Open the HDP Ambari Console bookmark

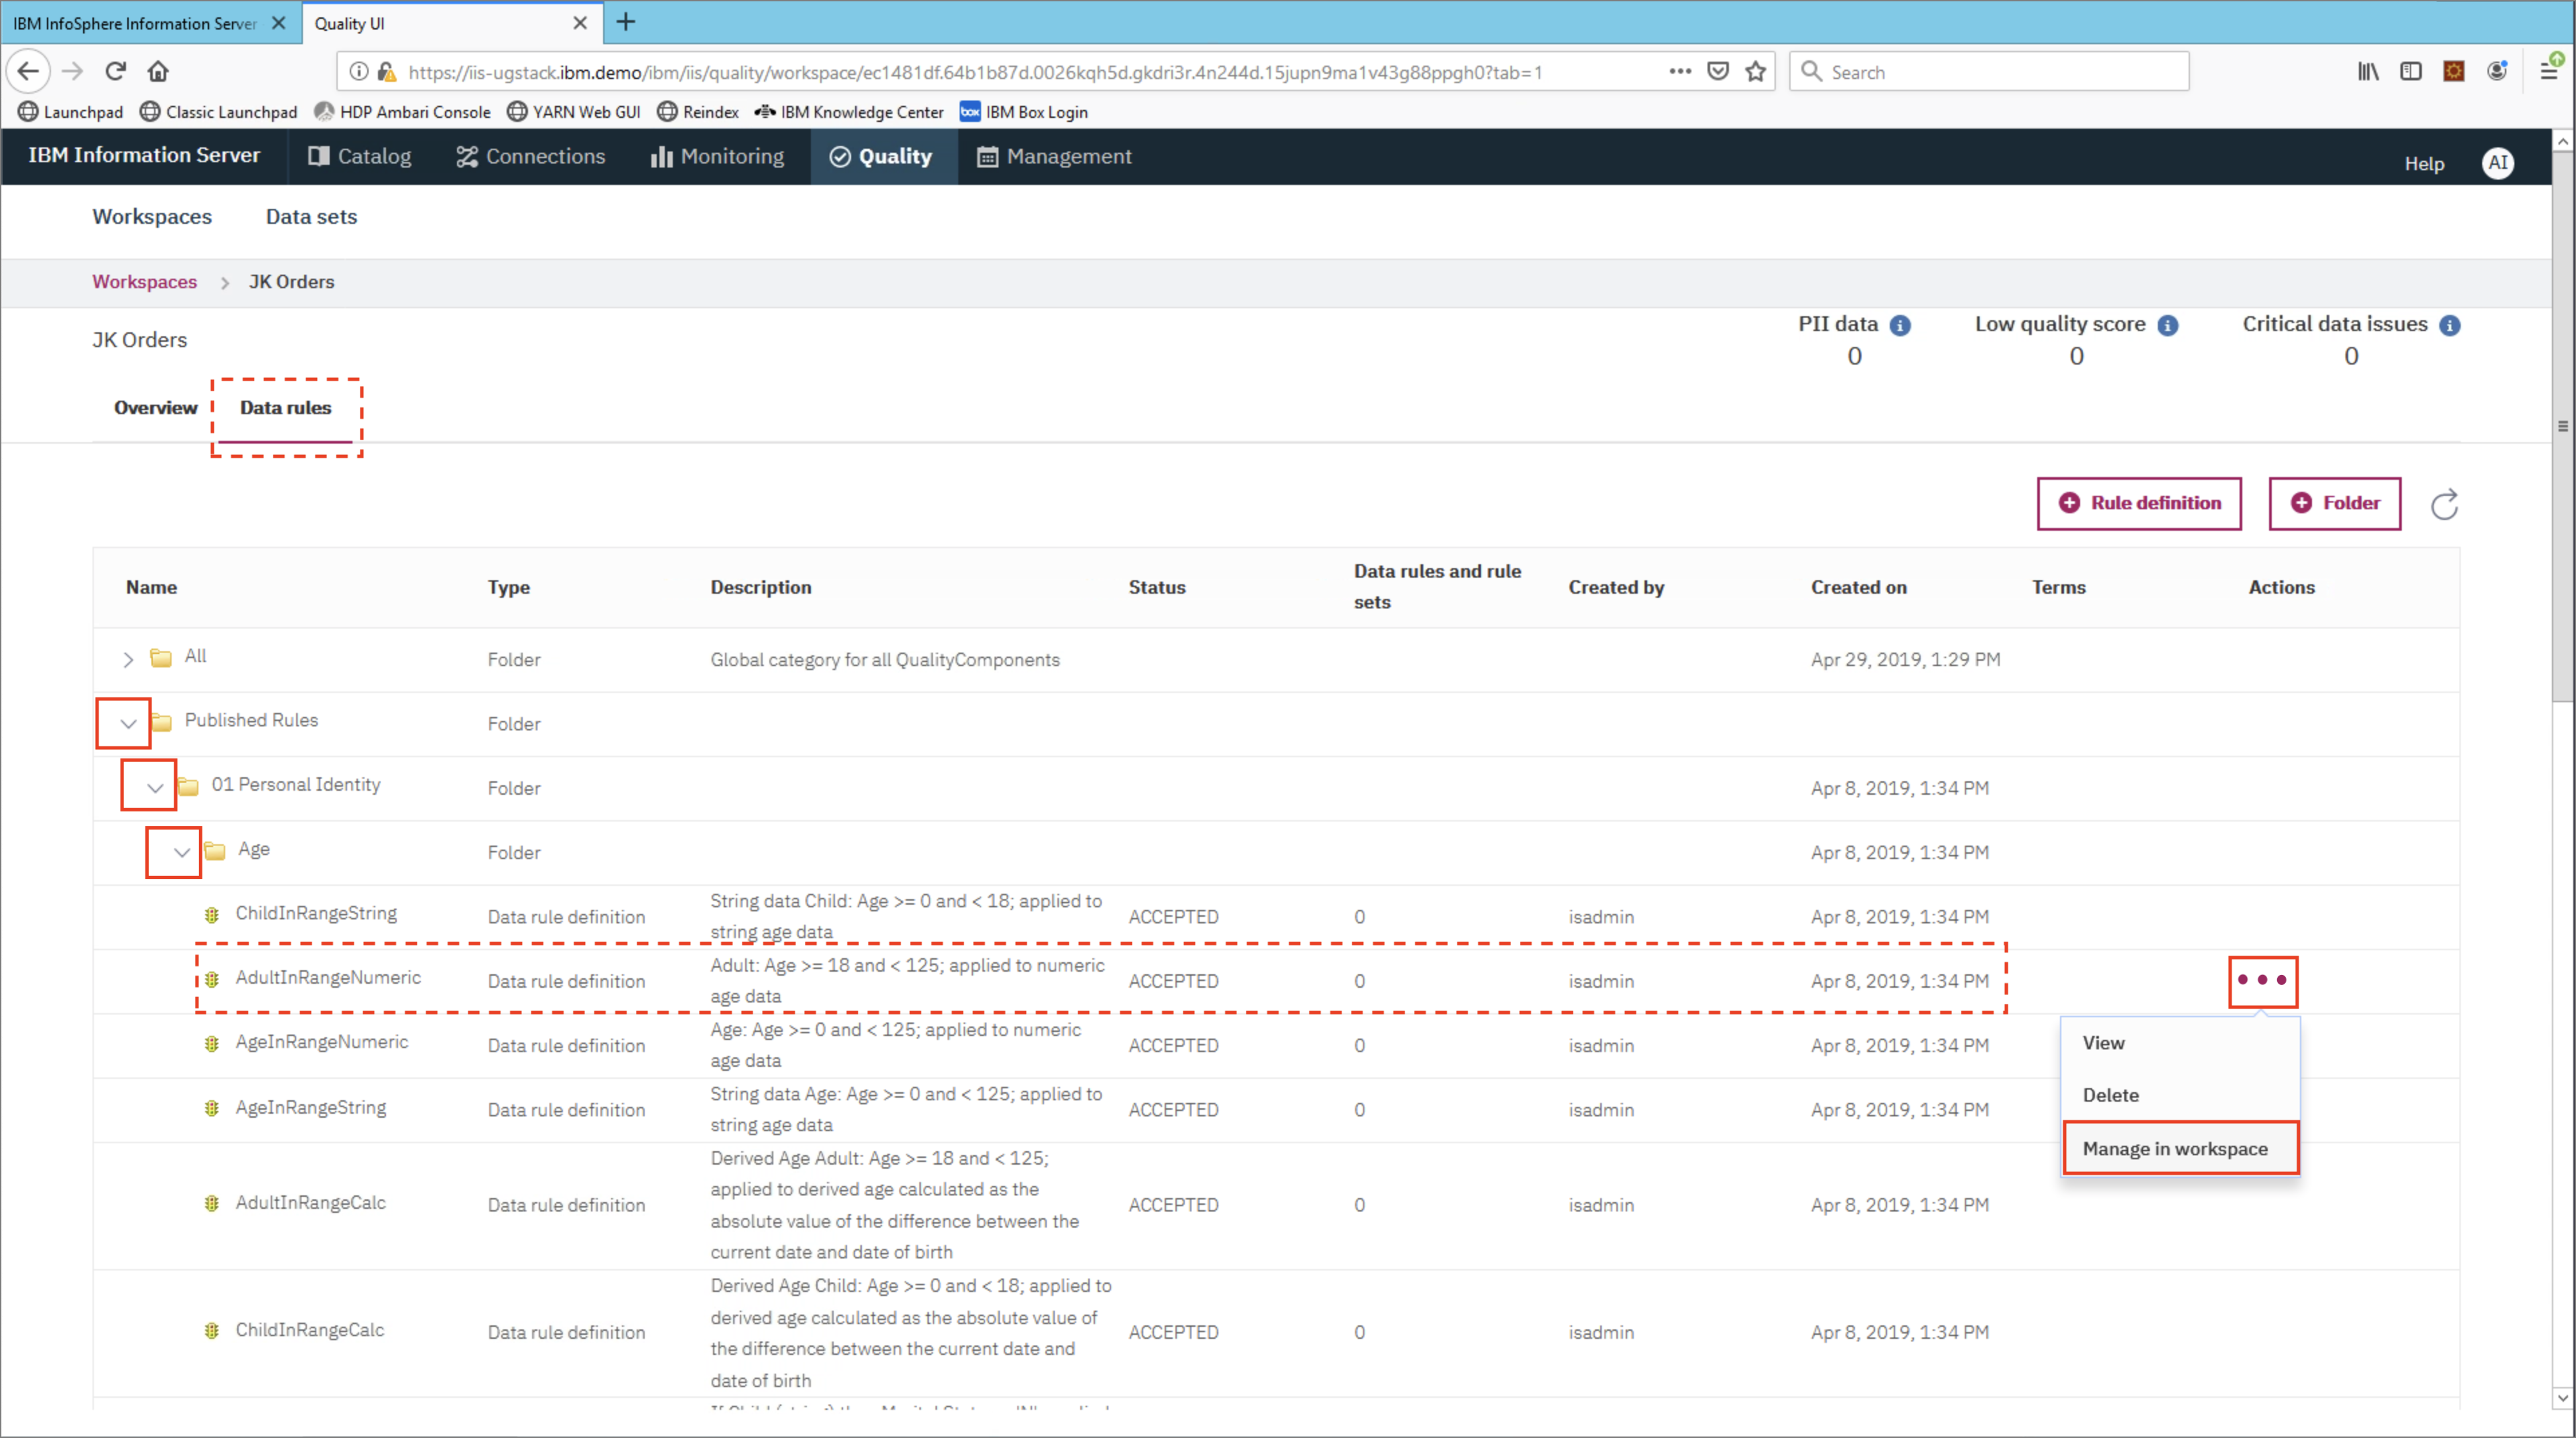(402, 112)
